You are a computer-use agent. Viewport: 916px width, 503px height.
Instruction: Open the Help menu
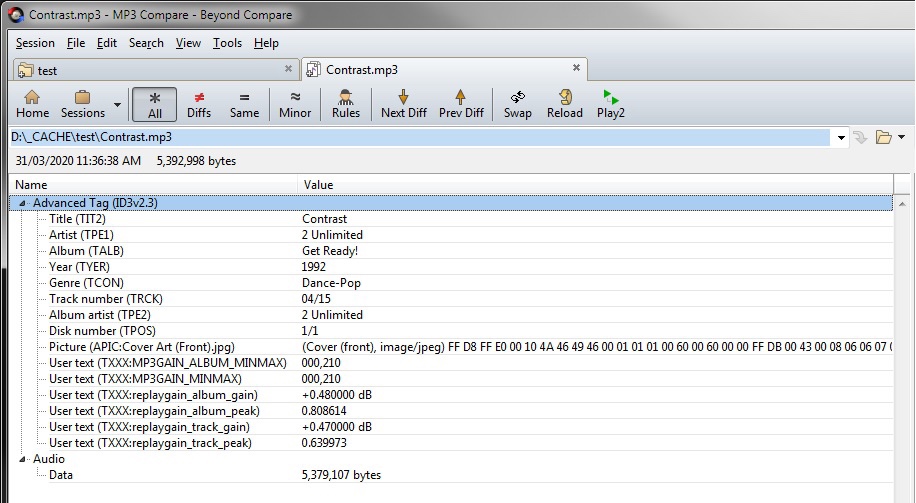tap(266, 43)
